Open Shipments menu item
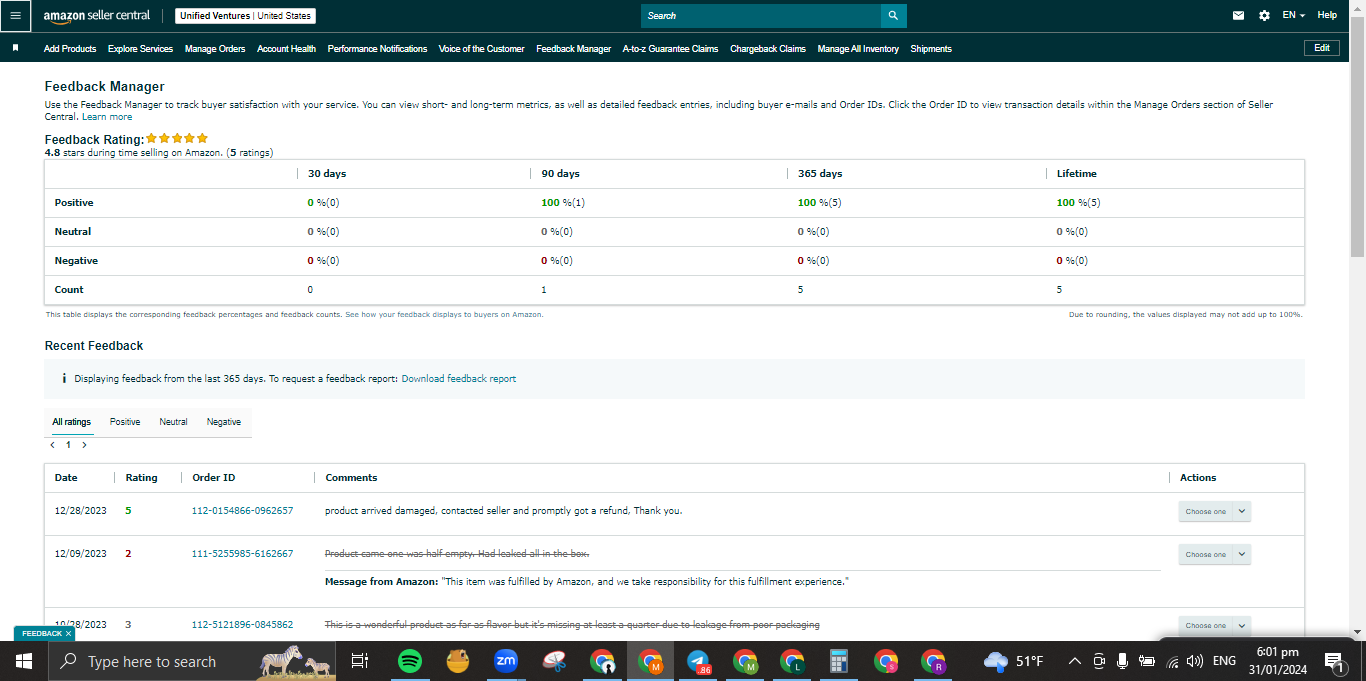Viewport: 1366px width, 681px height. point(931,49)
